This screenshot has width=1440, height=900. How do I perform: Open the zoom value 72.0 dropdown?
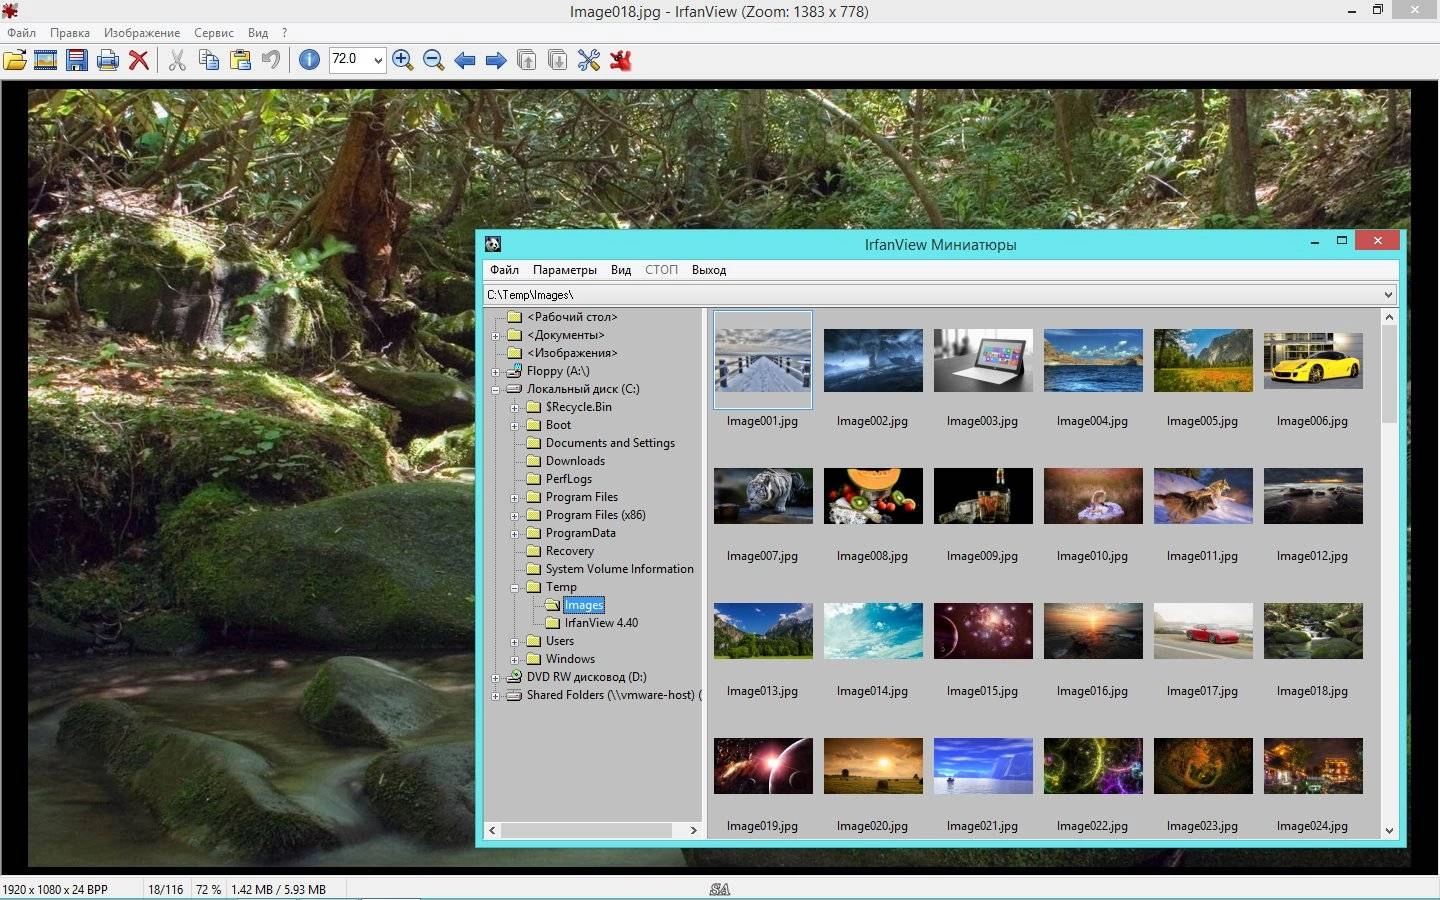click(378, 60)
